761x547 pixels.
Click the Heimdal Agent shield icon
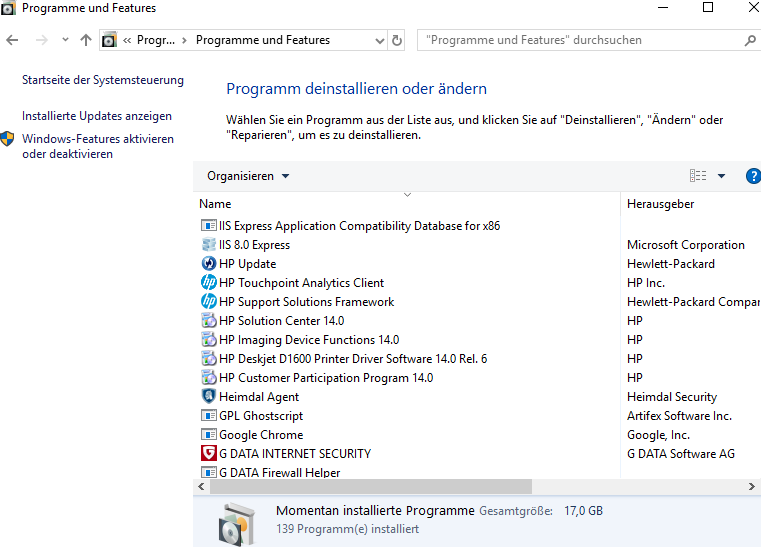pos(209,397)
